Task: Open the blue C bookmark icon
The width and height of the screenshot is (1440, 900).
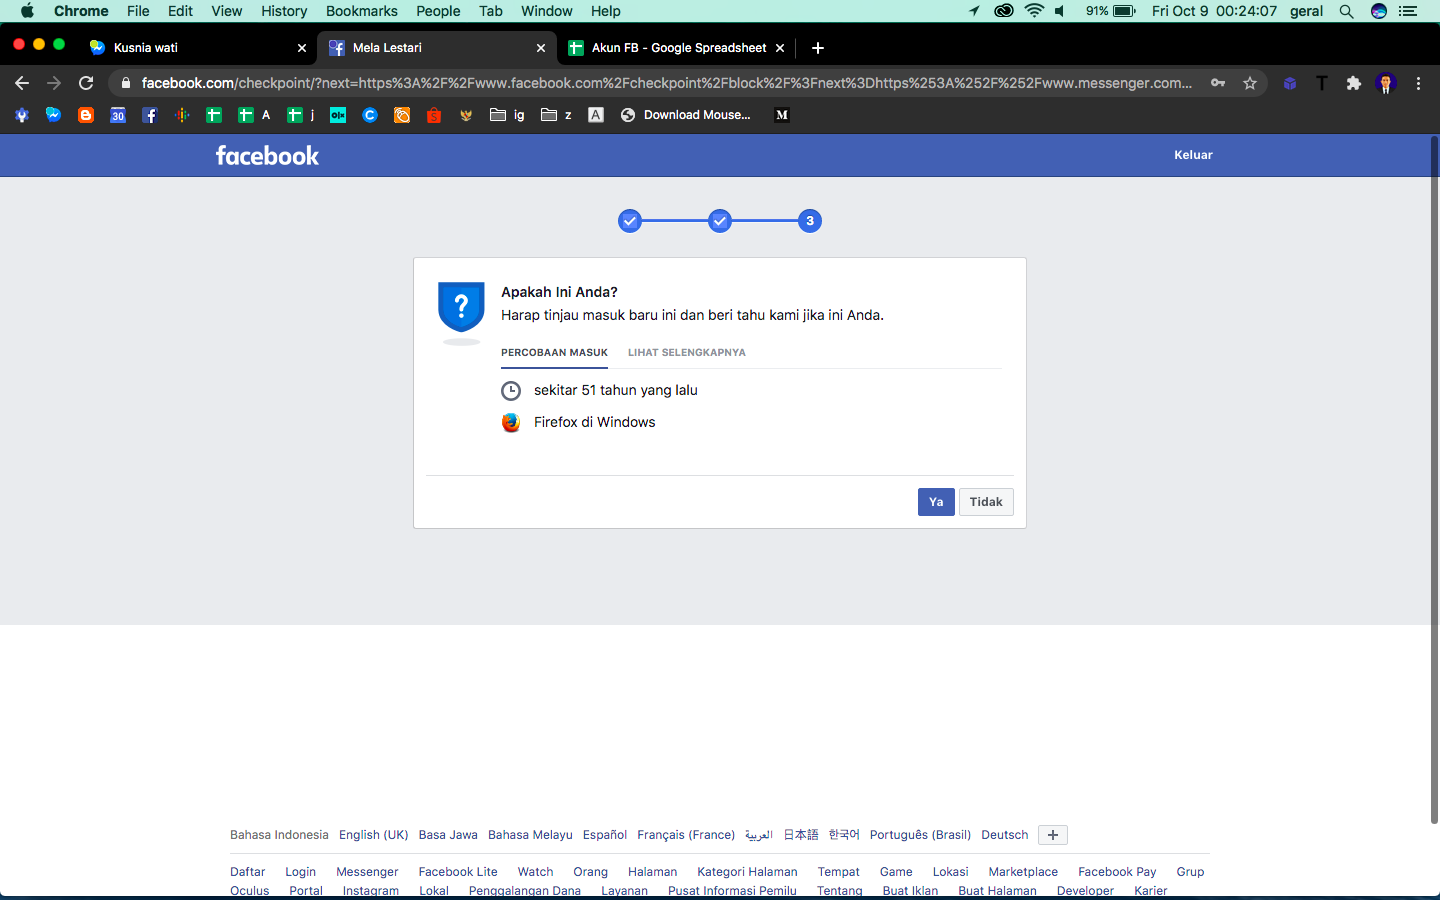Action: (x=370, y=115)
